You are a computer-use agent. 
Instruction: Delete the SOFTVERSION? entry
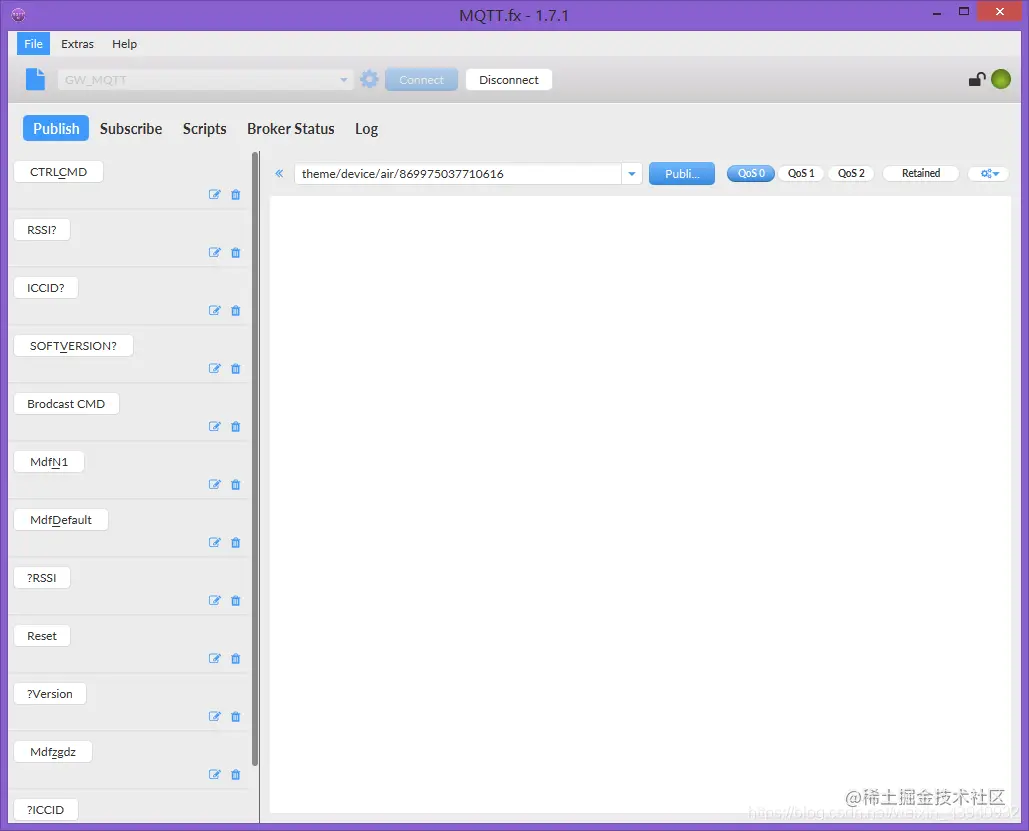[236, 368]
